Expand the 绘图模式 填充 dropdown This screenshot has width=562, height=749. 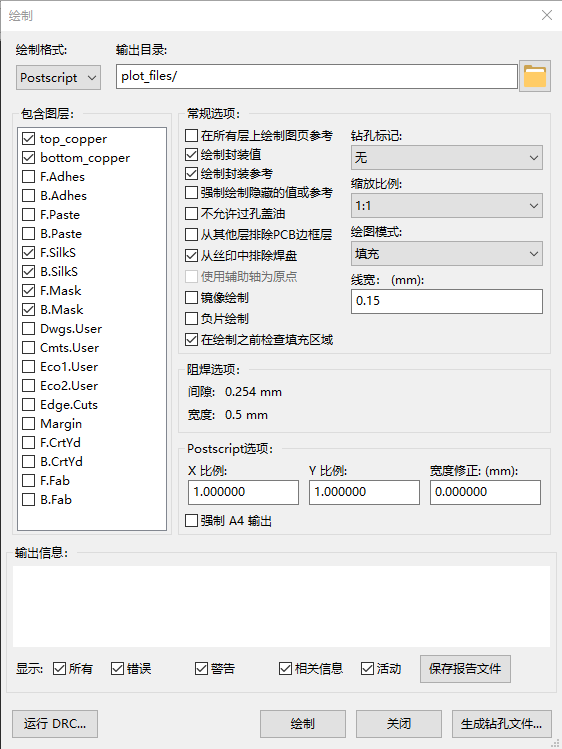446,254
